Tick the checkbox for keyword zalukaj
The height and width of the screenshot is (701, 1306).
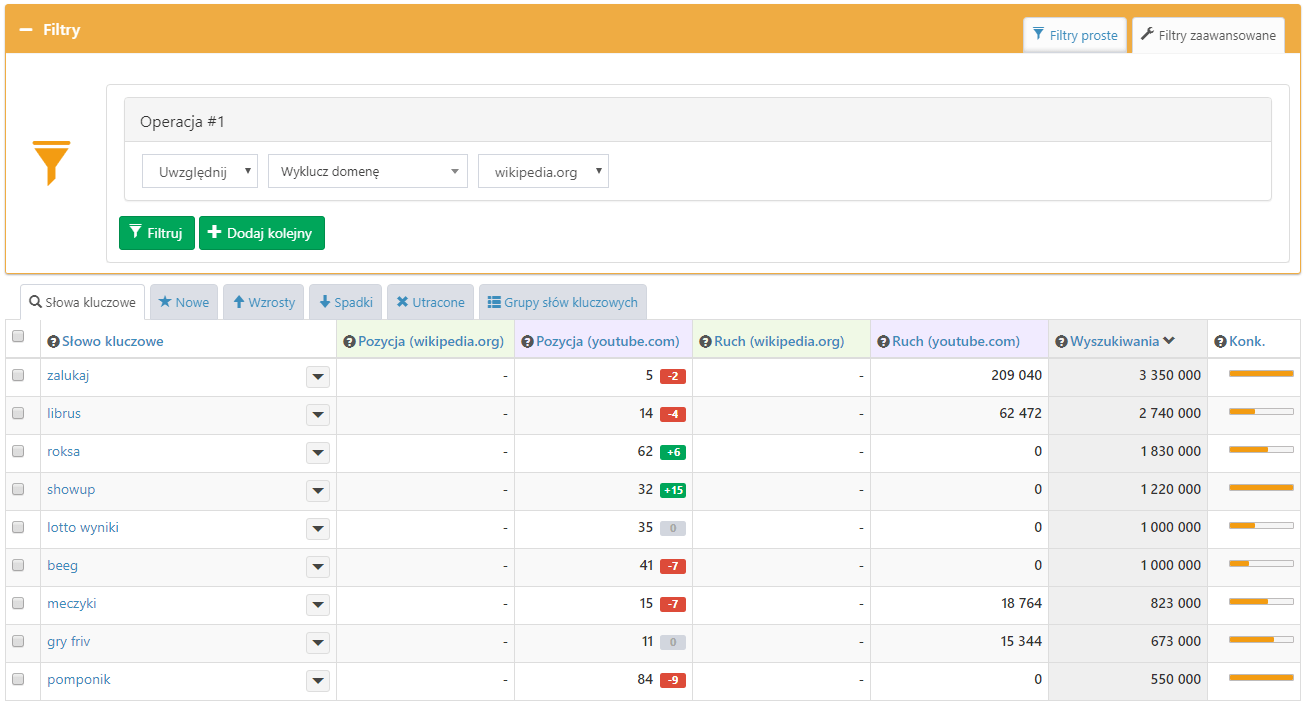click(x=18, y=375)
